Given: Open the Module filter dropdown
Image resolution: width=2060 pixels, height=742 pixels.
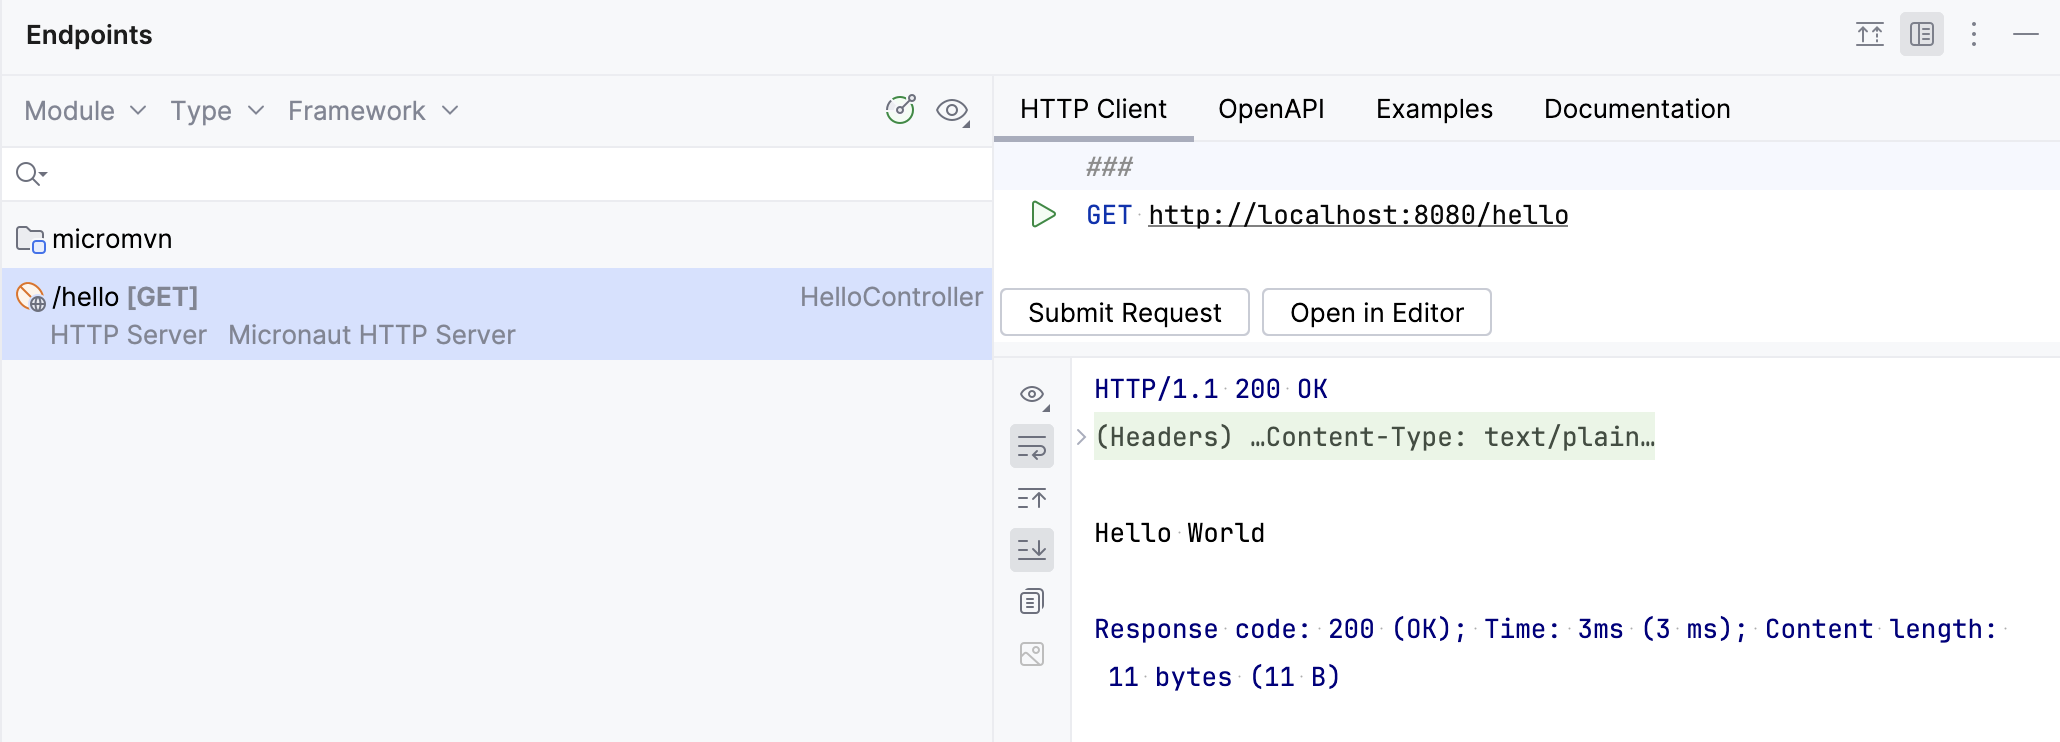Looking at the screenshot, I should click(x=85, y=111).
